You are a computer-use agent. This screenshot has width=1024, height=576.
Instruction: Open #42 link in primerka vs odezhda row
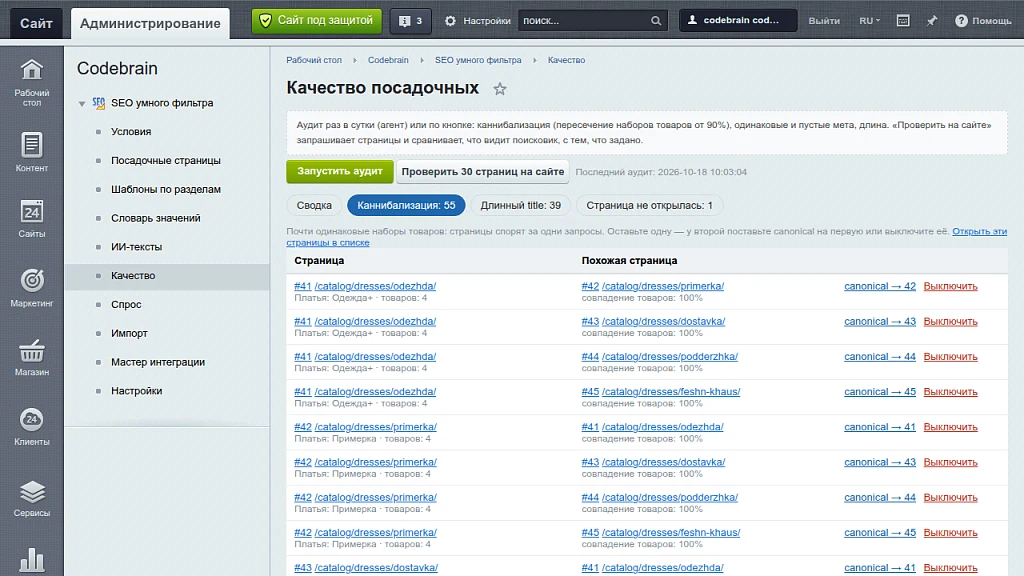(x=302, y=427)
